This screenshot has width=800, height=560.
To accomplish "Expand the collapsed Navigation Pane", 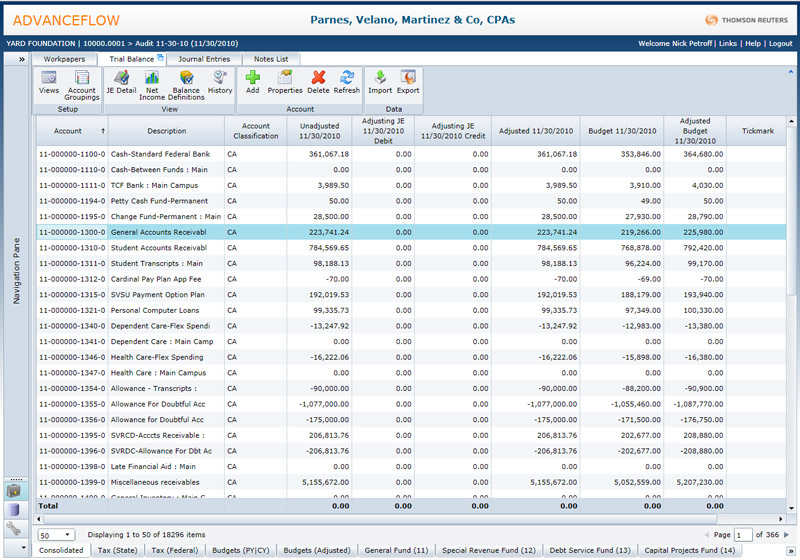I will click(x=20, y=60).
